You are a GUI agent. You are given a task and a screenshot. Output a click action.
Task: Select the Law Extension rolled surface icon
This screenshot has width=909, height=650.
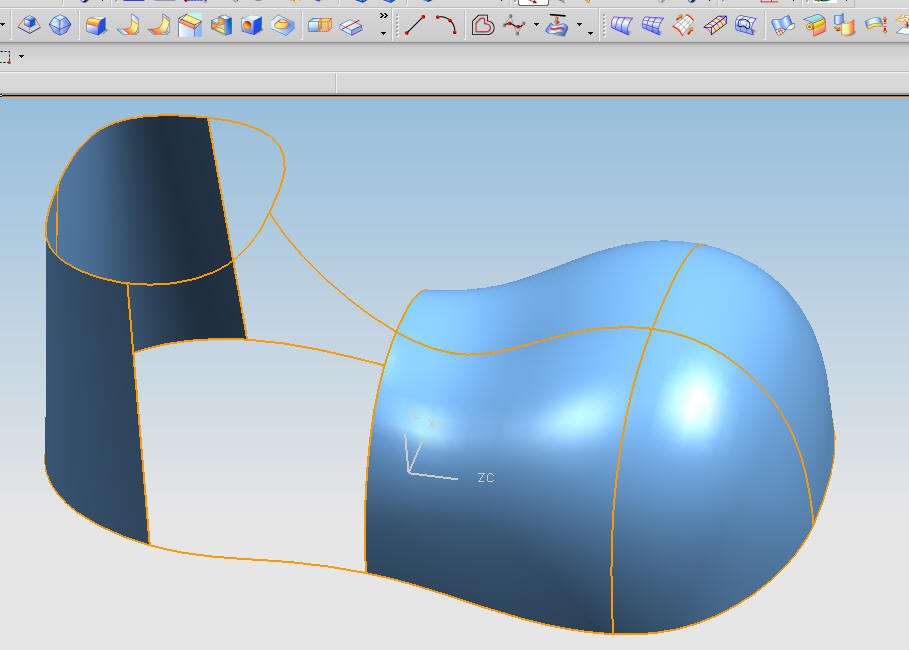815,26
